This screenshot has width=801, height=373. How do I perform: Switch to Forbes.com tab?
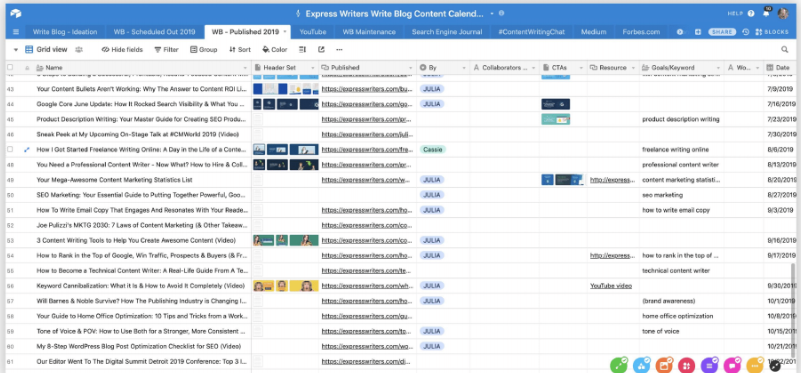click(641, 32)
